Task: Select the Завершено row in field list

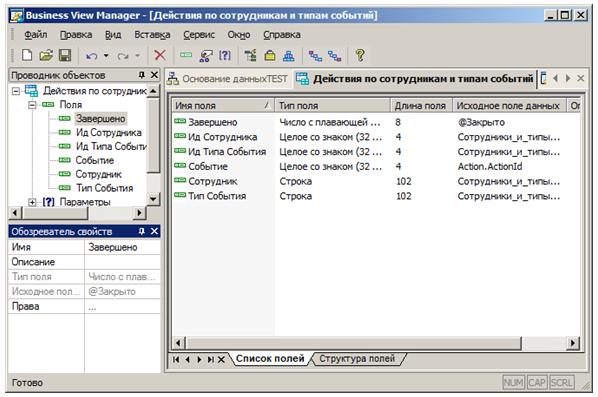Action: (x=376, y=122)
